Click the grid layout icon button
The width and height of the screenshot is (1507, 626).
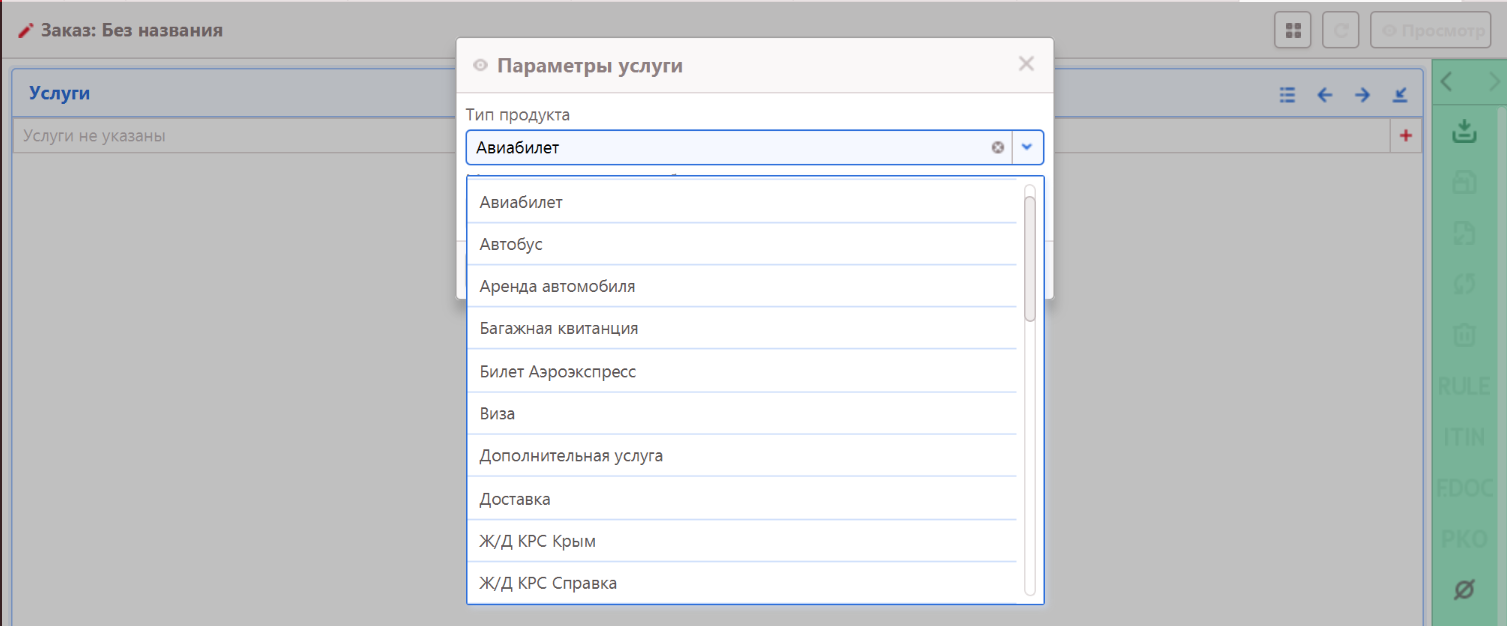coord(1293,30)
